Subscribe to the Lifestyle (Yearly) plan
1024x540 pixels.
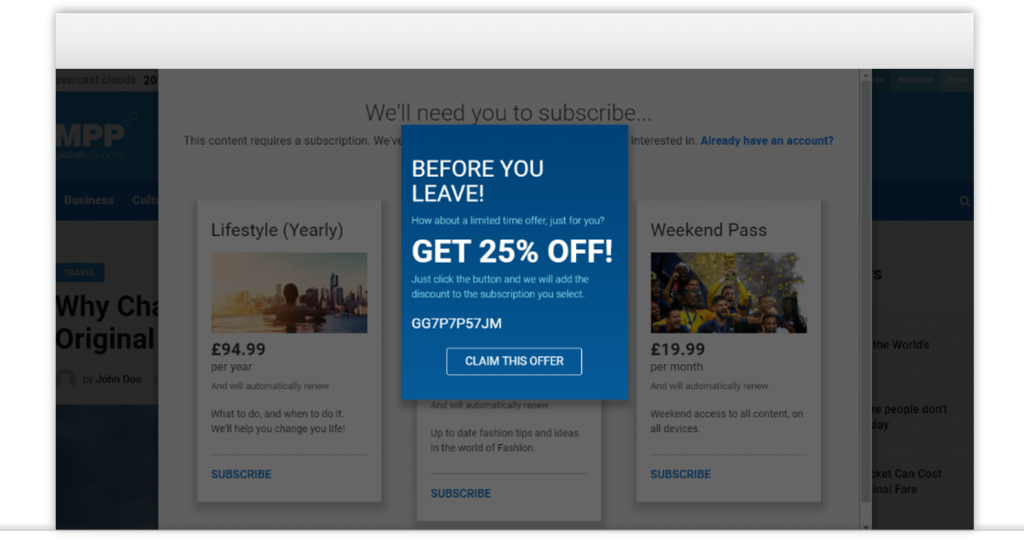click(241, 474)
